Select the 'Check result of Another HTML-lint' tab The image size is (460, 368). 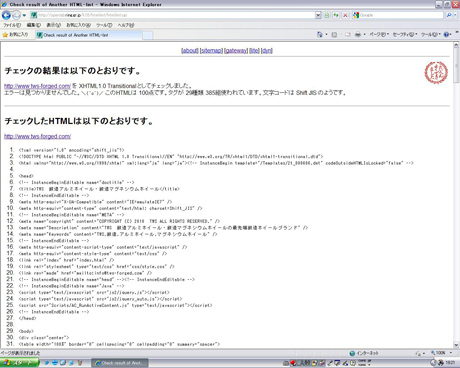88,35
